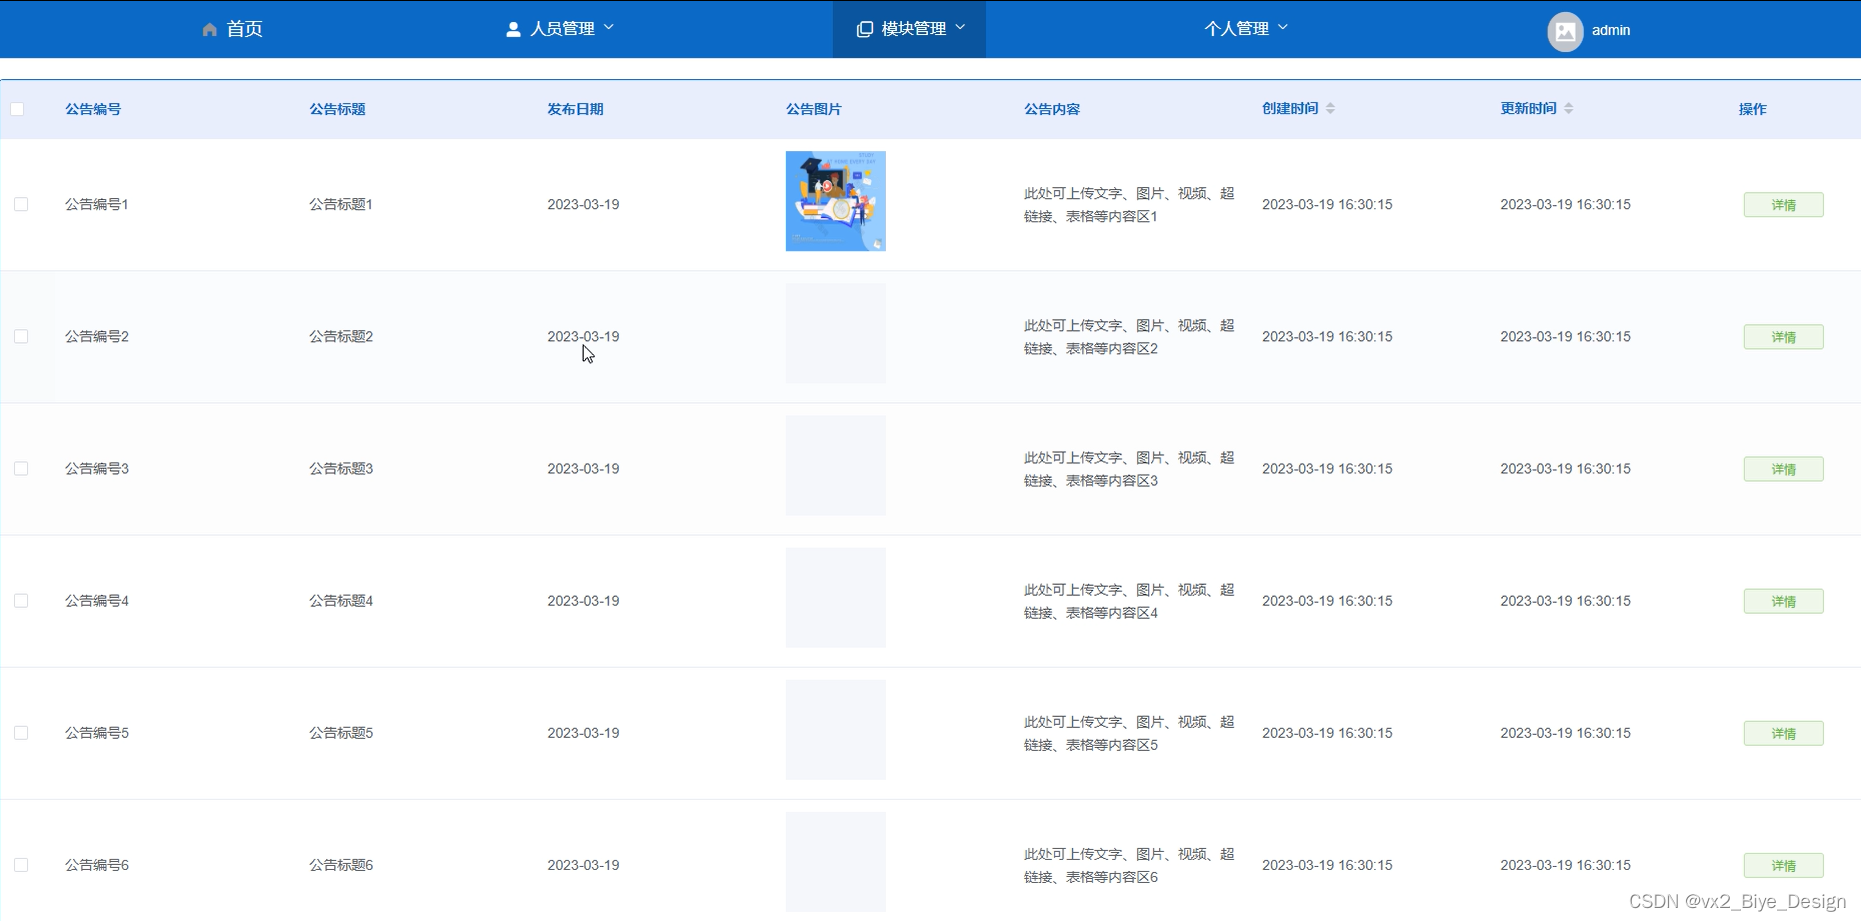The image size is (1861, 921).
Task: Open 详情 for 公告编号5
Action: click(1783, 733)
